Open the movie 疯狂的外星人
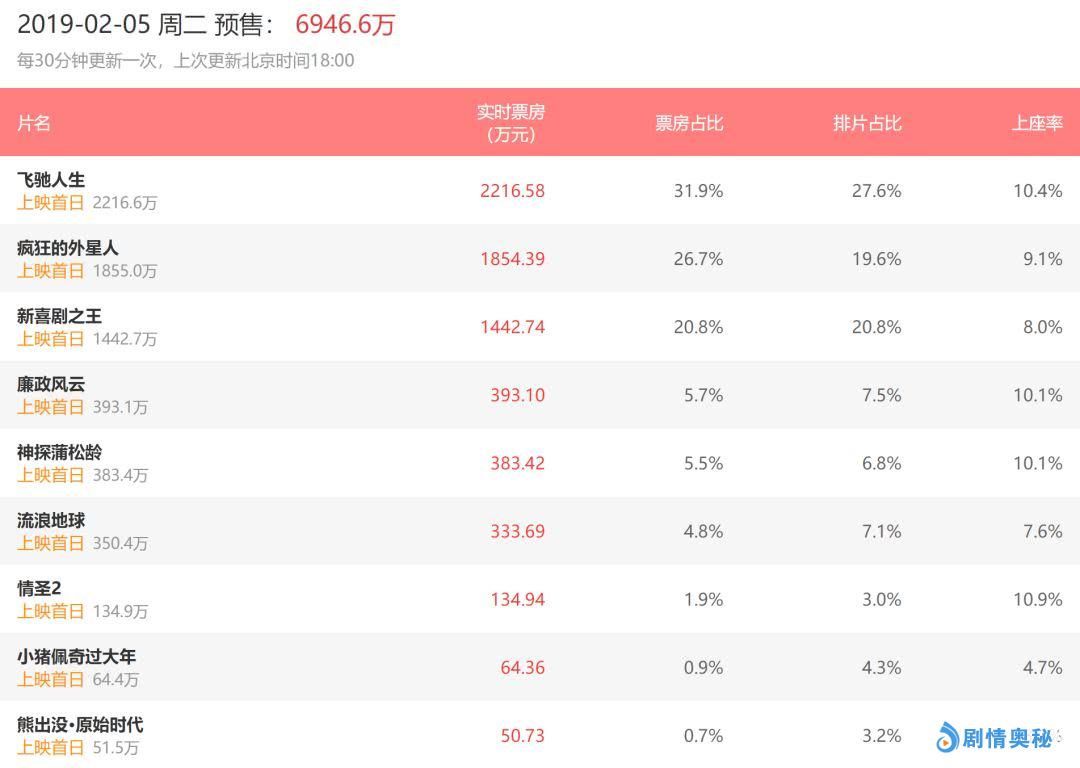This screenshot has width=1080, height=768. pyautogui.click(x=68, y=248)
